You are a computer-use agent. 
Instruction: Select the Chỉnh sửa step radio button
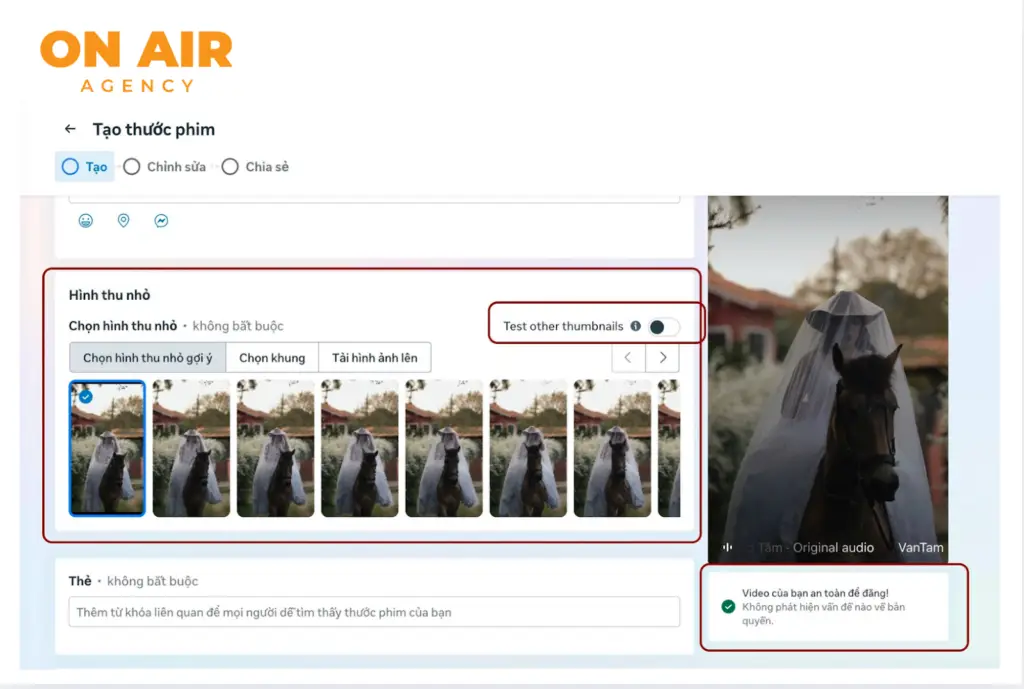click(131, 167)
